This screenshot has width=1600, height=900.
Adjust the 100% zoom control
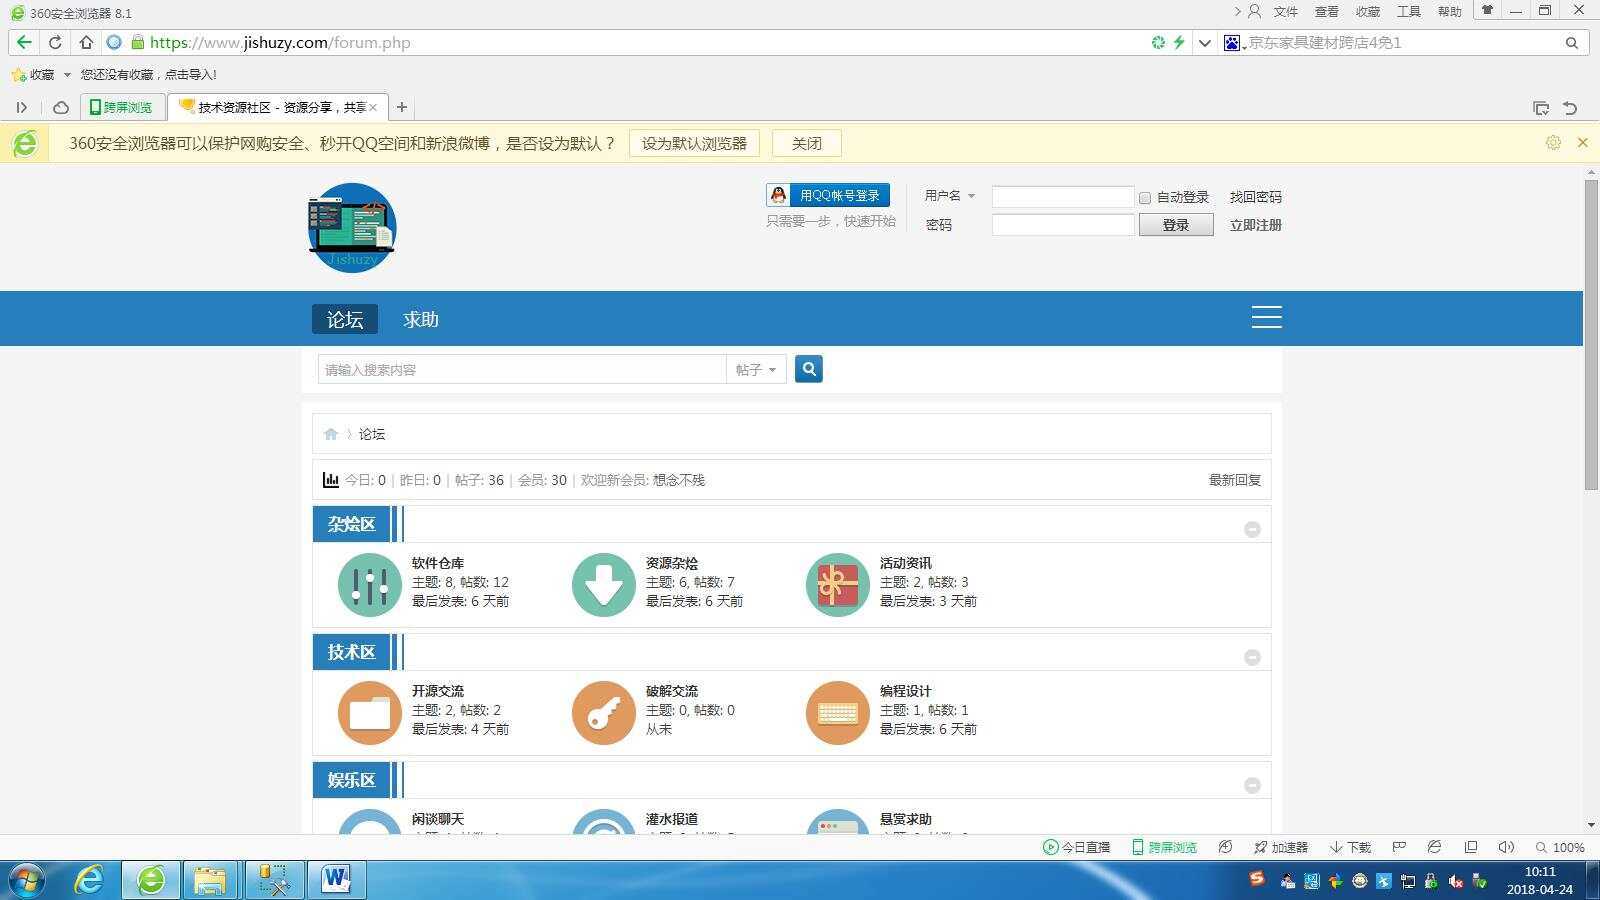(1563, 847)
